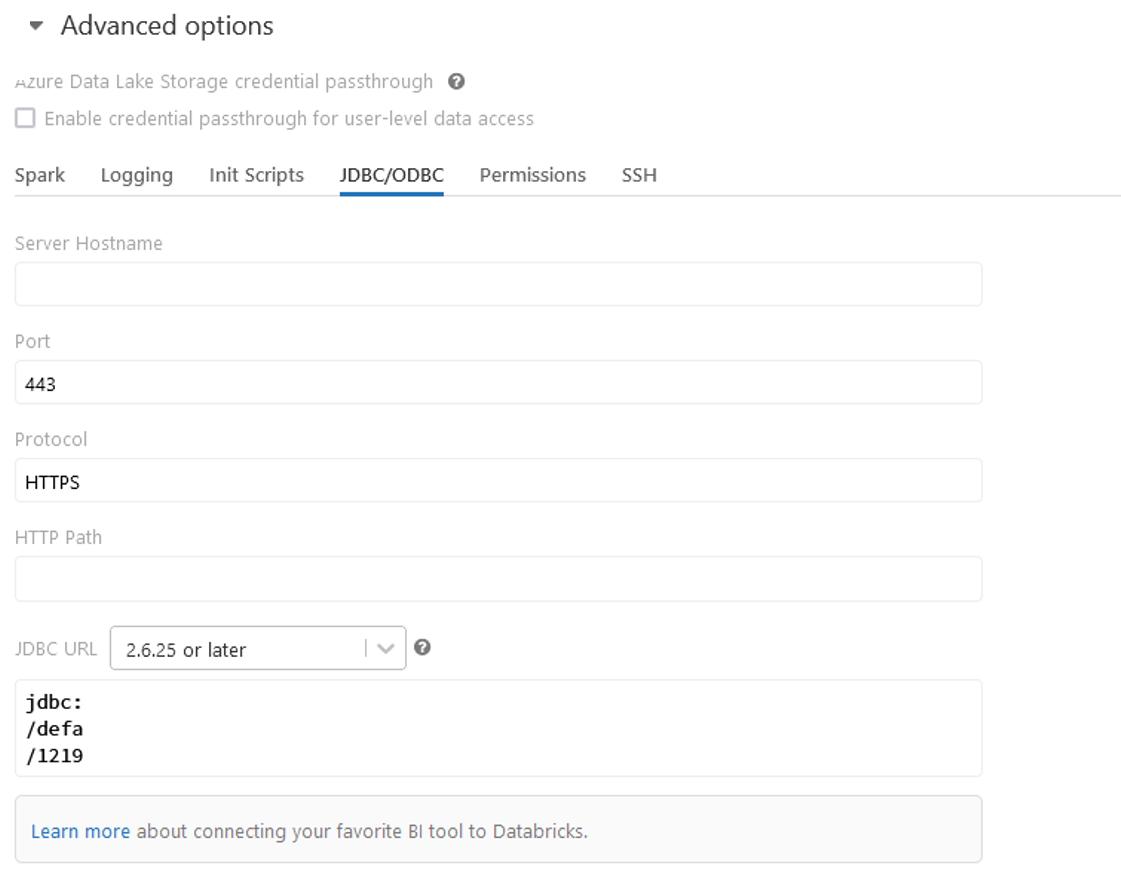Screen dimensions: 1121x874
Task: Click 'Enable credential passthrough for user-level data access' label
Action: (x=289, y=119)
